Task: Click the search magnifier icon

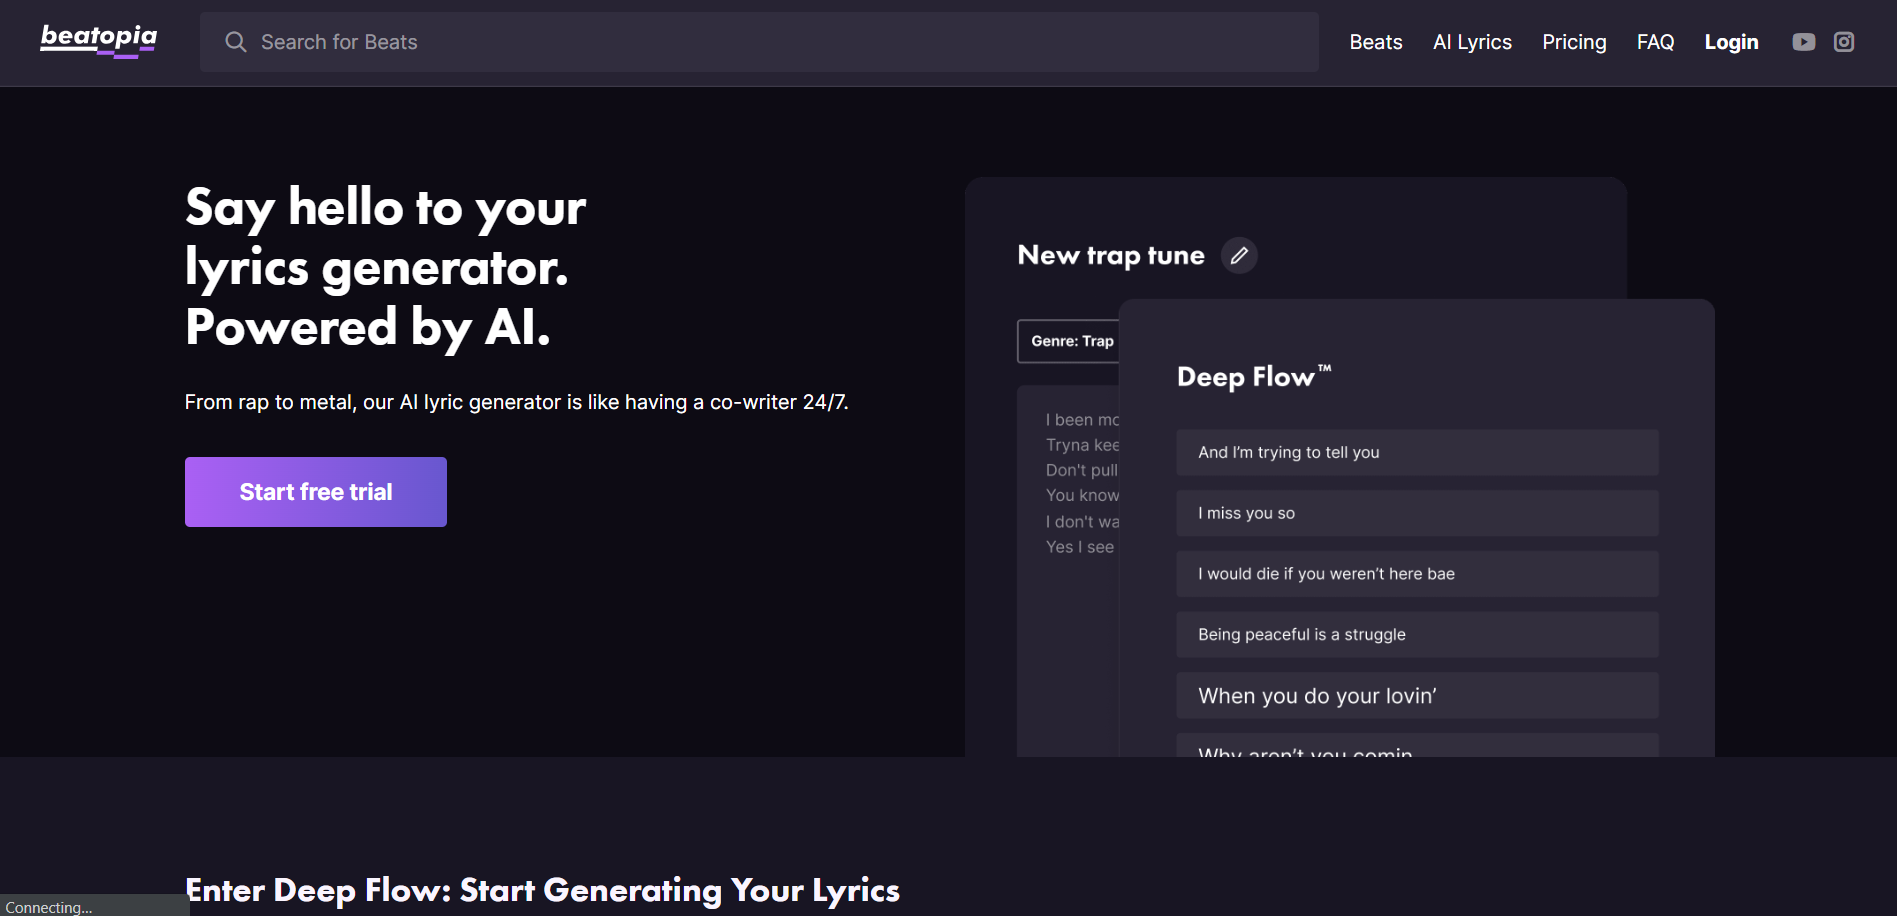Action: point(236,42)
